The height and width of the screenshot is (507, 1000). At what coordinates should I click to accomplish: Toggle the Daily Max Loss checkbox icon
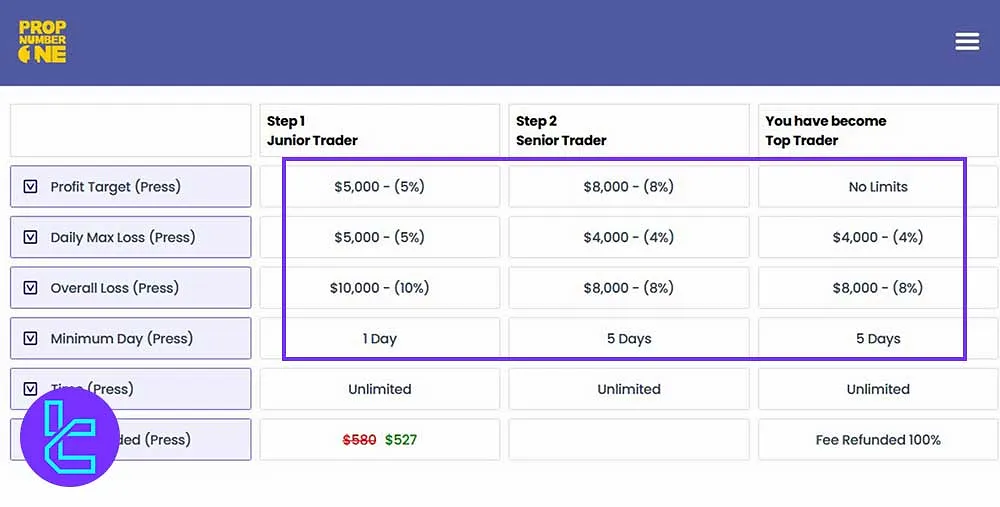tap(30, 237)
